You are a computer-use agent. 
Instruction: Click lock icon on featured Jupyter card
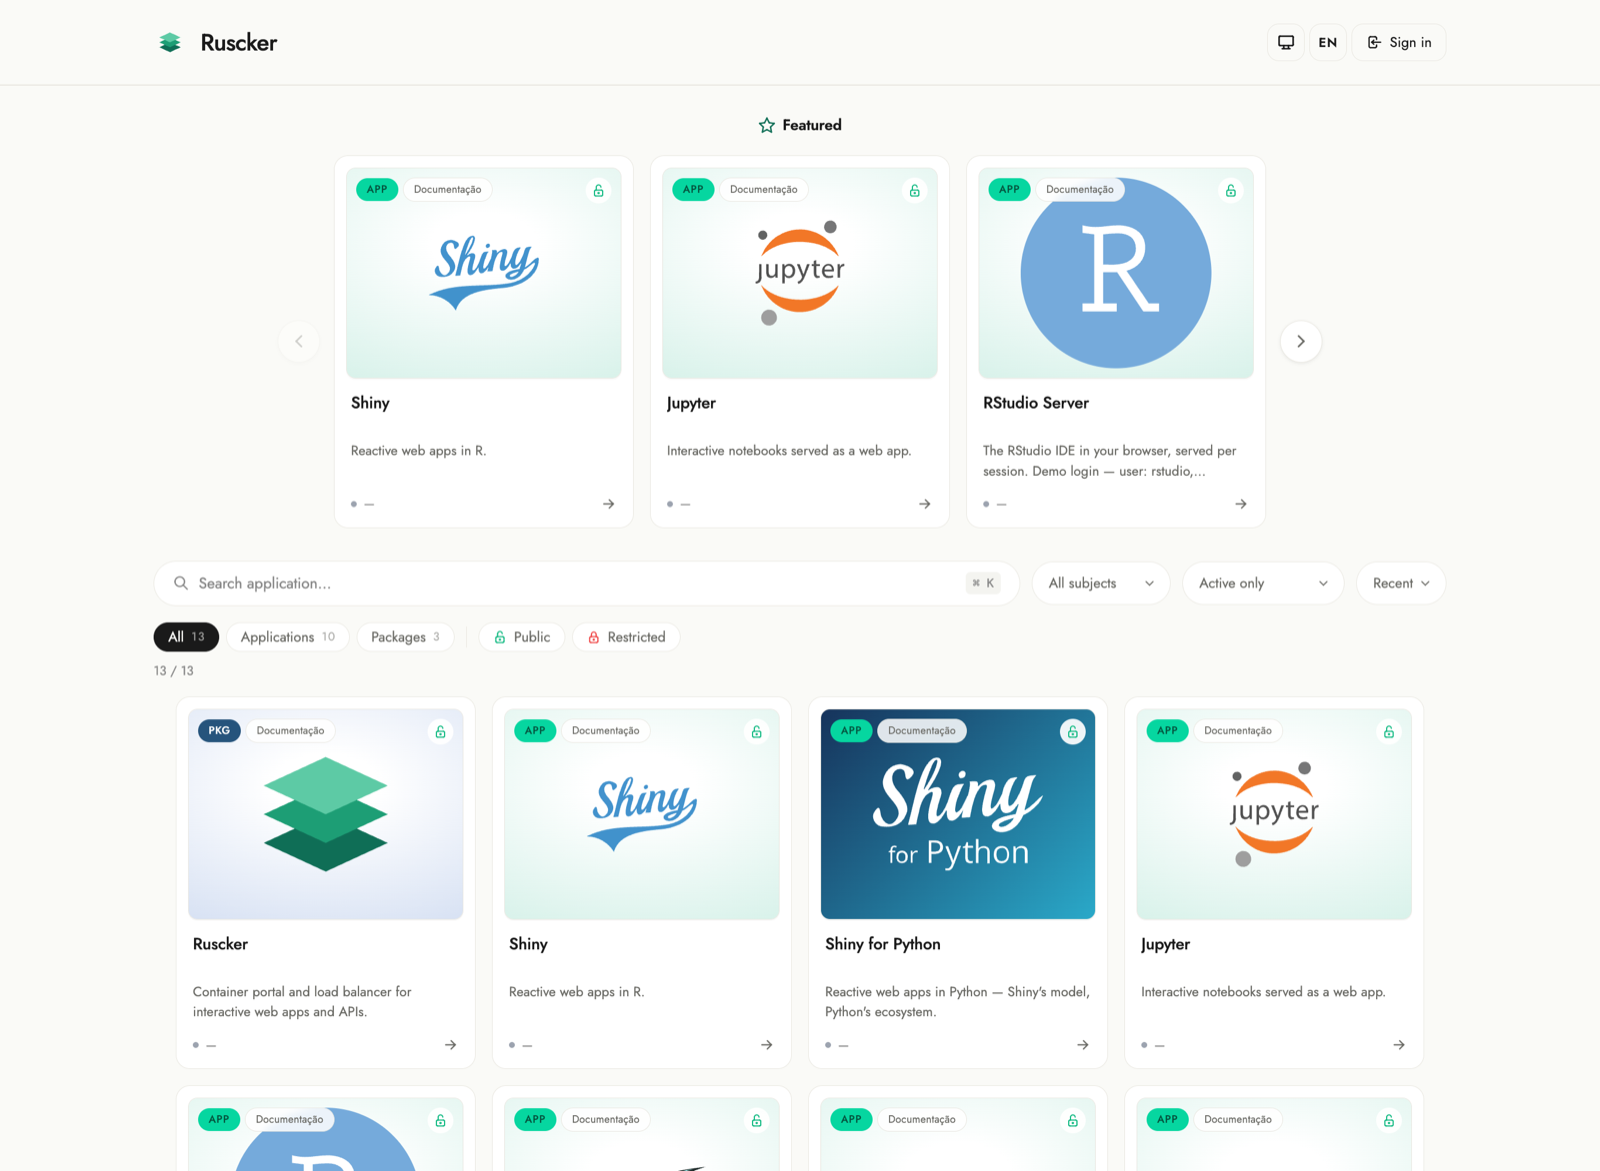pyautogui.click(x=914, y=190)
